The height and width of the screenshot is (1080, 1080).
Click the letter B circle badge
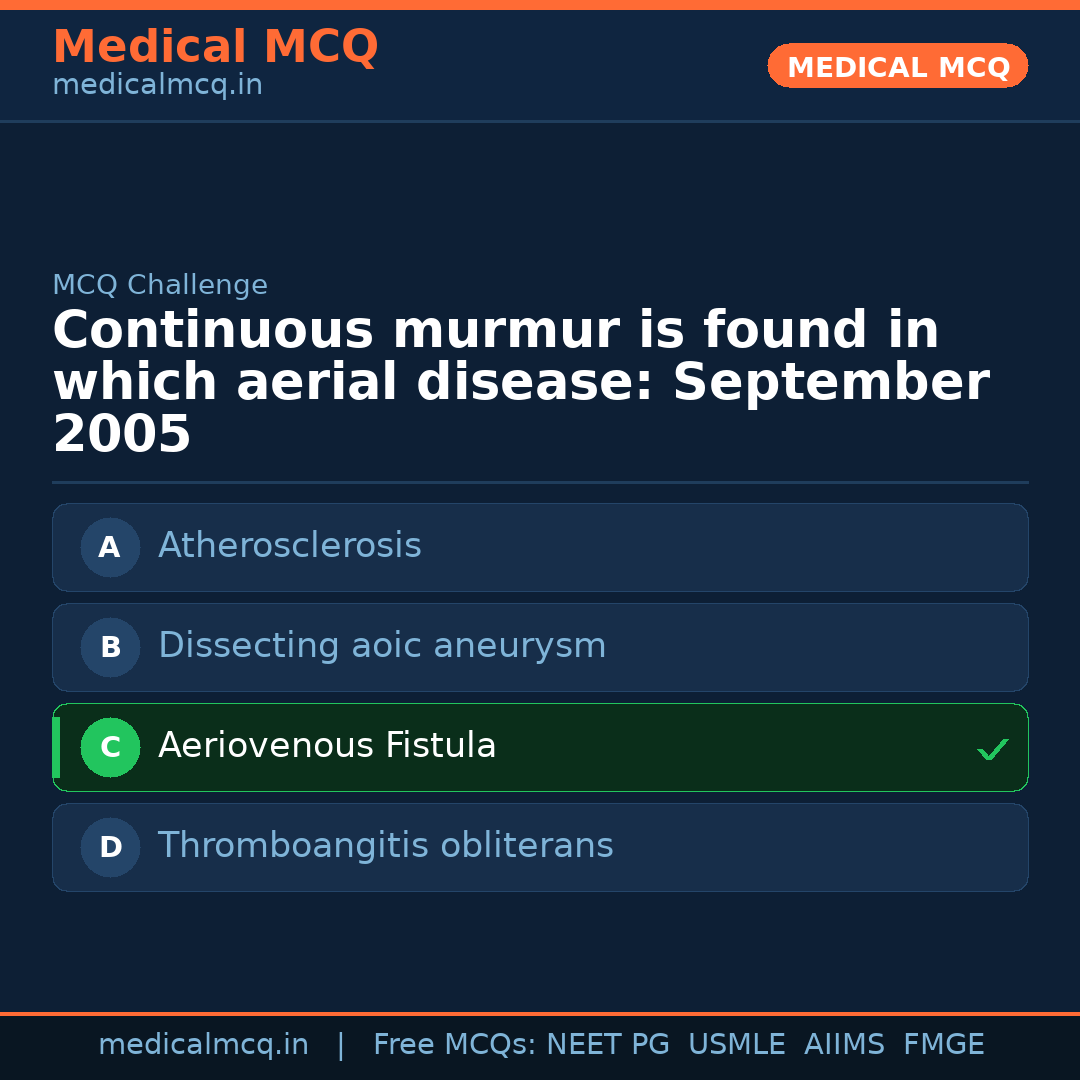(110, 647)
